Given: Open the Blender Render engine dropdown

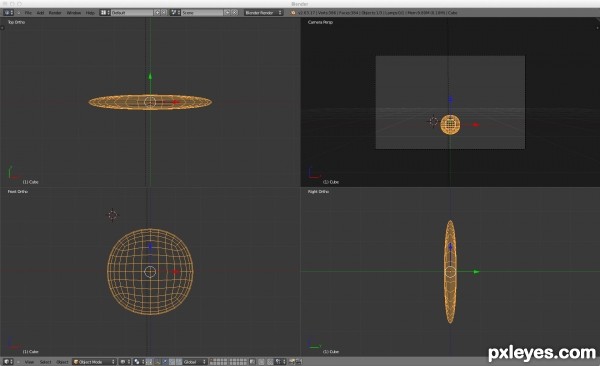Looking at the screenshot, I should (x=264, y=13).
